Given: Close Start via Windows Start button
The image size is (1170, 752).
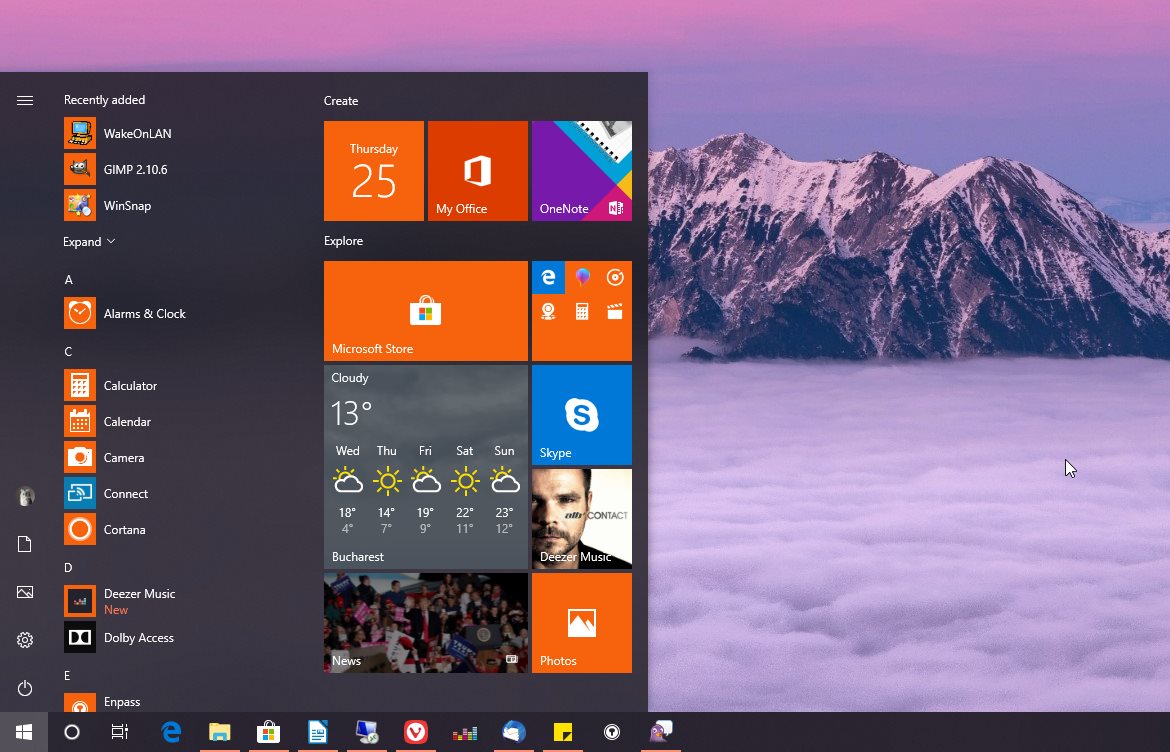Looking at the screenshot, I should coord(24,732).
